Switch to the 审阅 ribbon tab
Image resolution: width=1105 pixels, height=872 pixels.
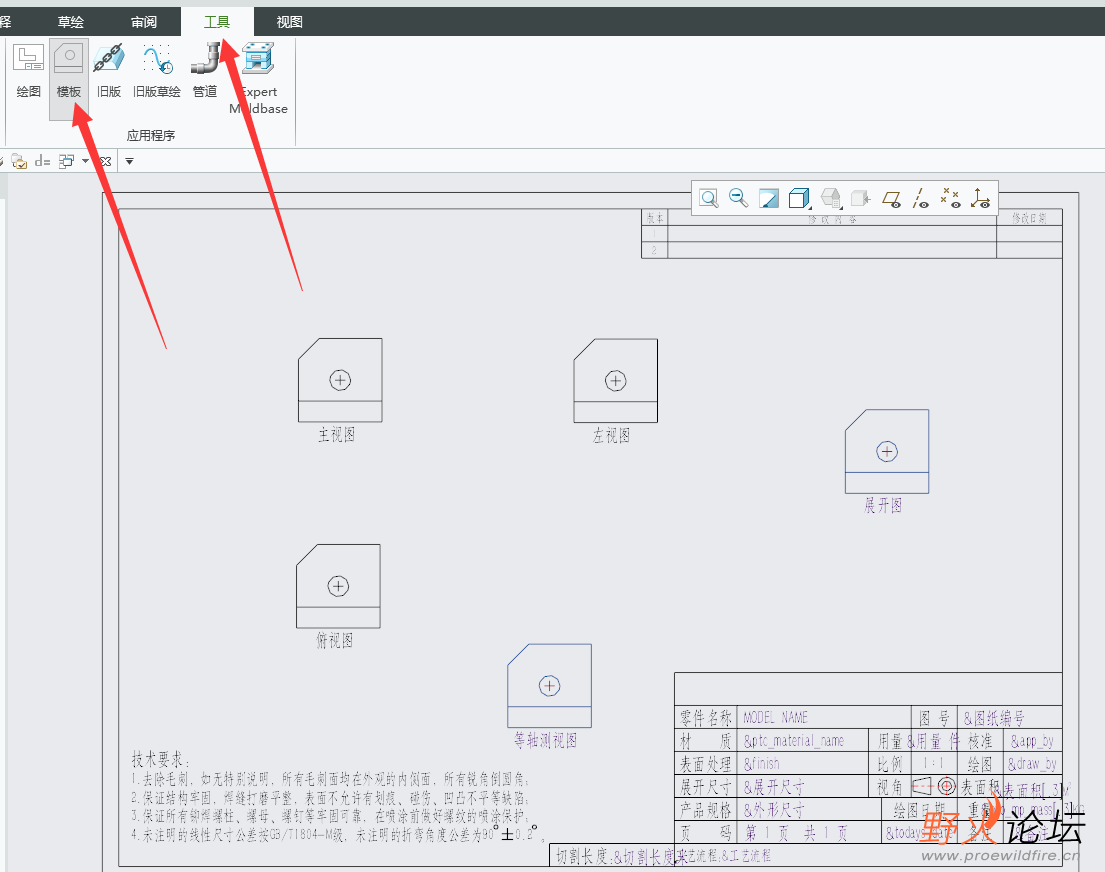(x=144, y=22)
